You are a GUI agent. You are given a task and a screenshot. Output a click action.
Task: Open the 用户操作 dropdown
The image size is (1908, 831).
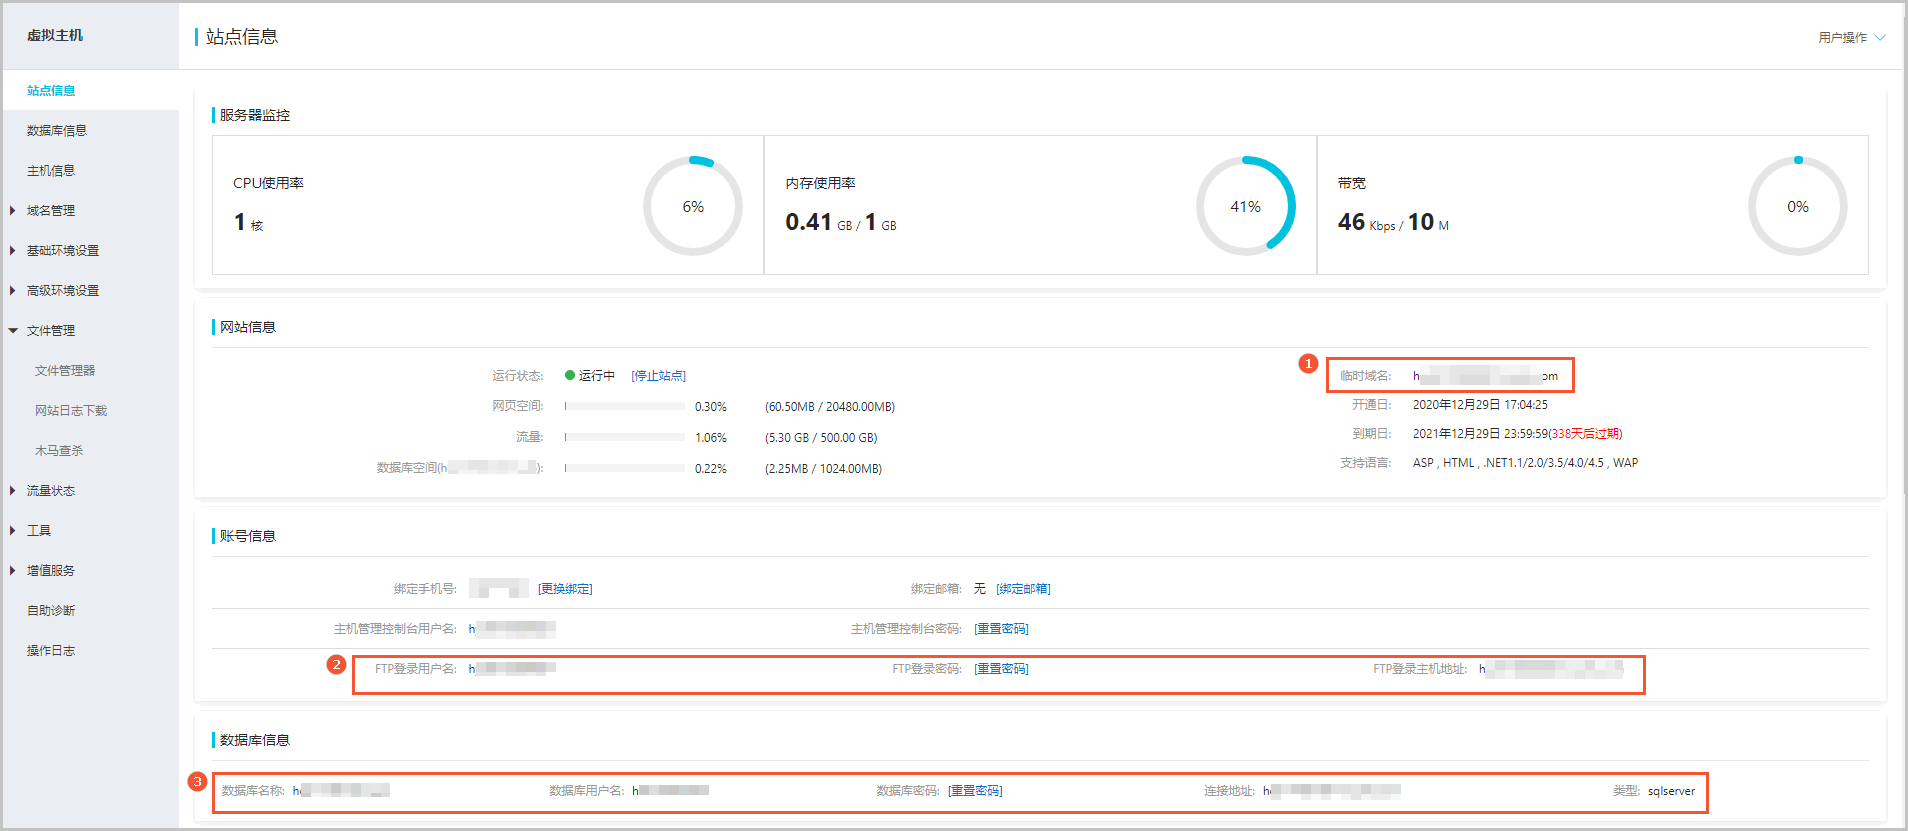click(x=1851, y=37)
